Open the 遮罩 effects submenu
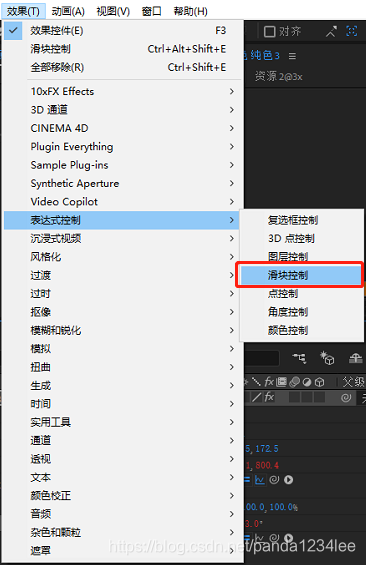This screenshot has height=565, width=366. coord(122,551)
